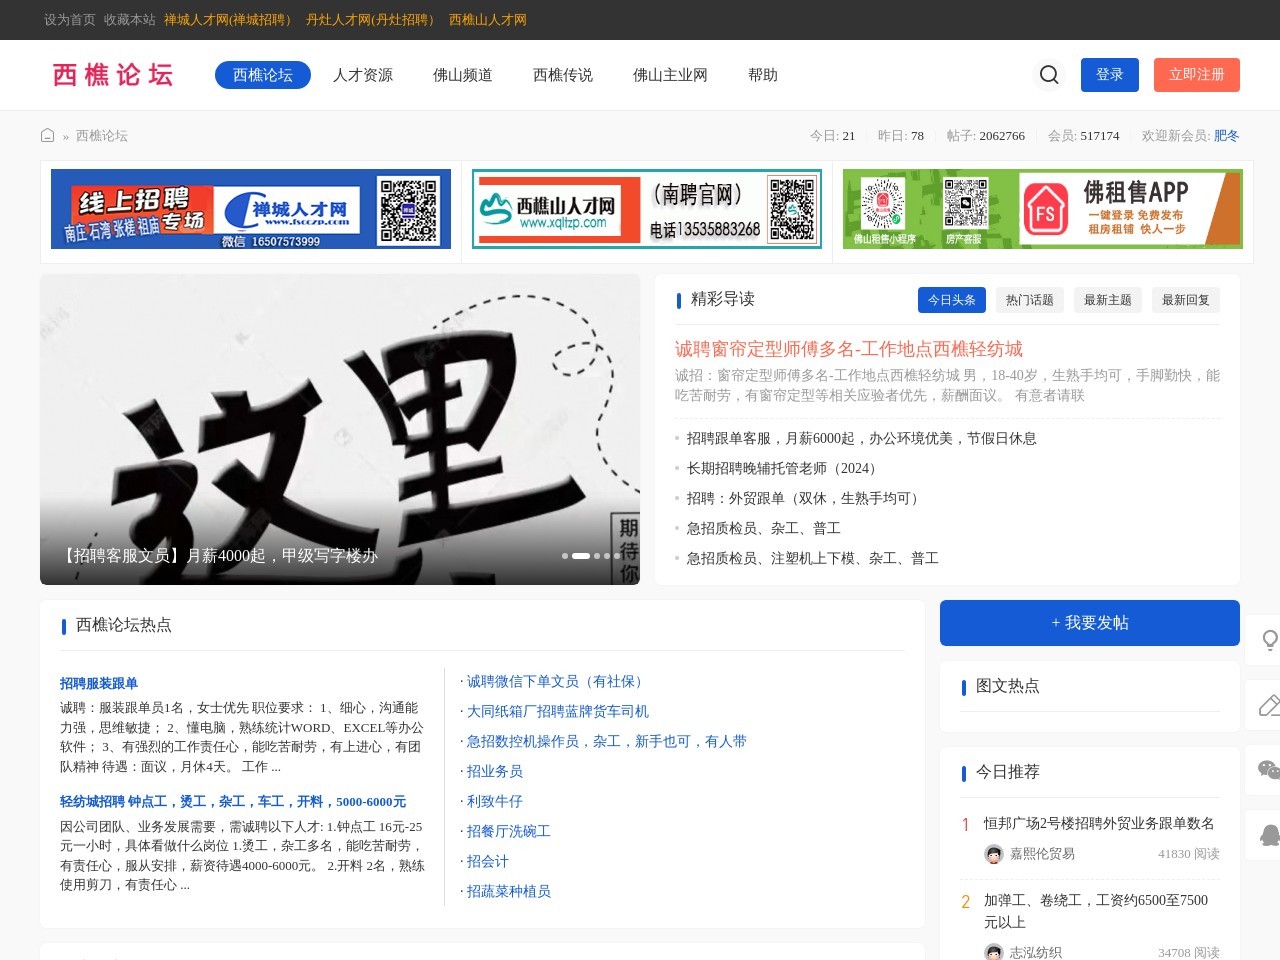Select 今日头条 in the highlights panel
Screen dimensions: 1280x960
[x=951, y=299]
